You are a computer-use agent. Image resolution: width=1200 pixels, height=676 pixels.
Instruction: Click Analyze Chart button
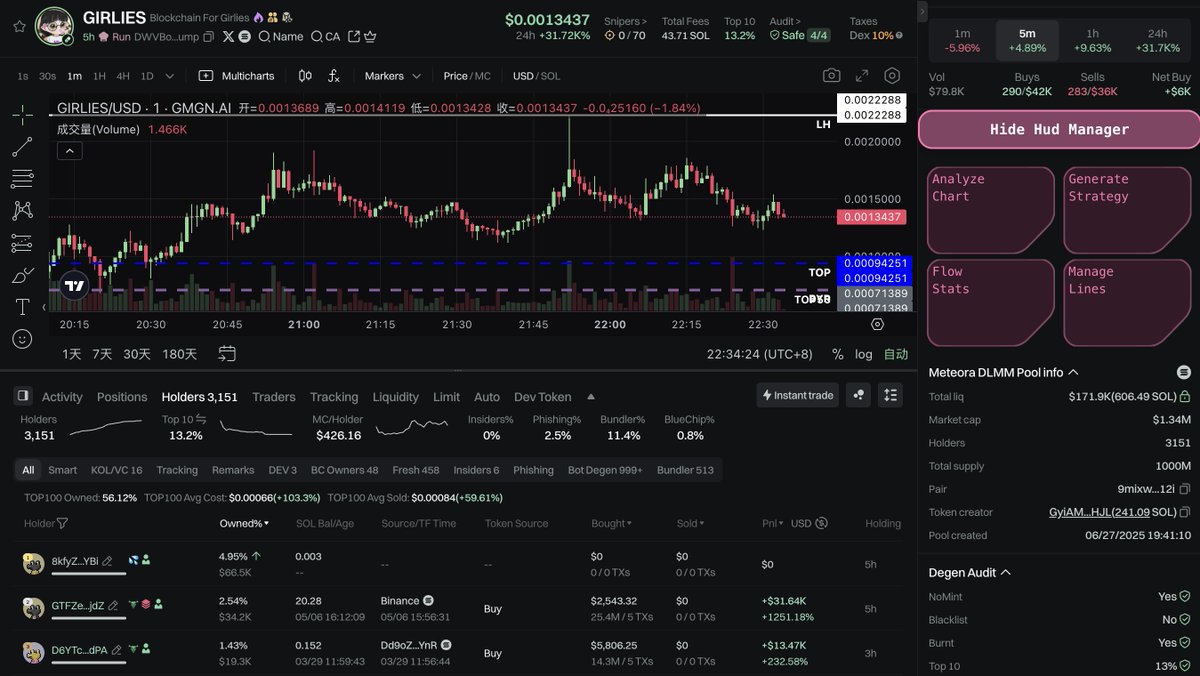click(x=991, y=210)
